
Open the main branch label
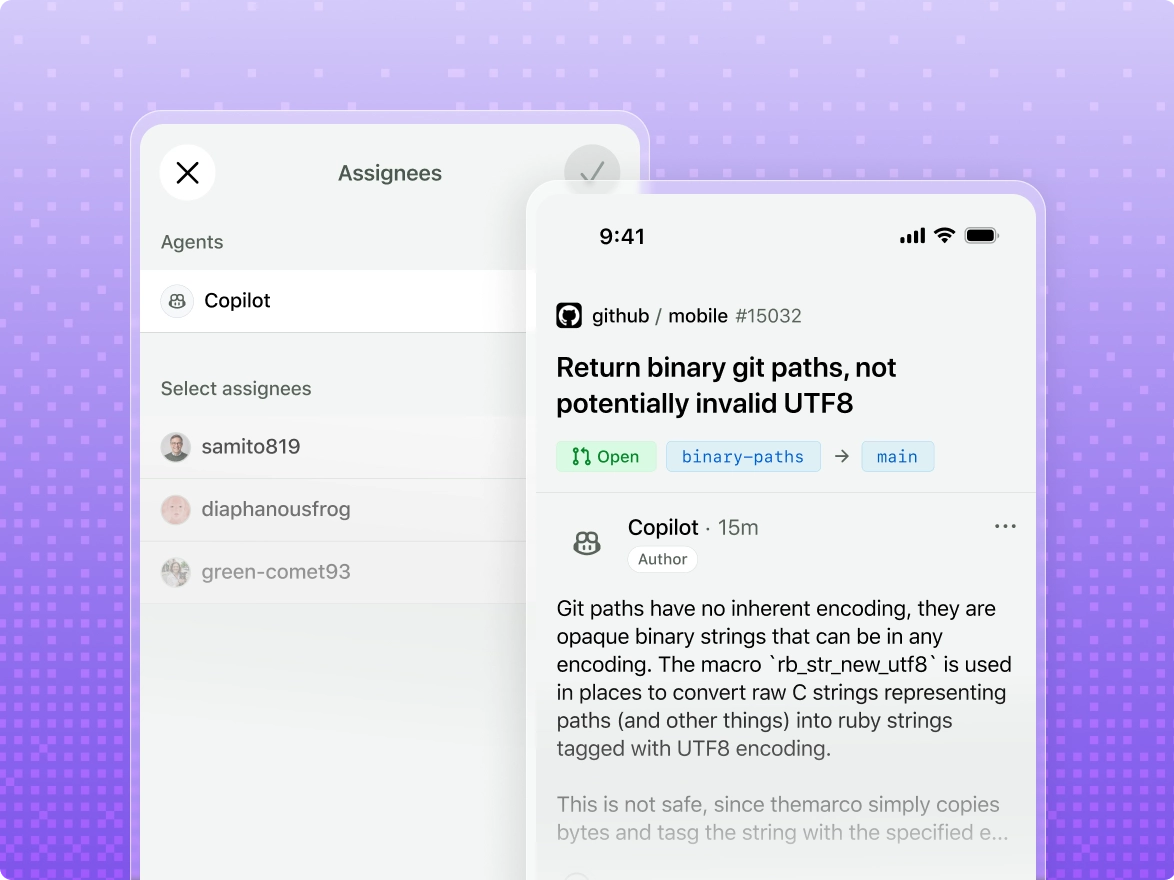[x=897, y=456]
